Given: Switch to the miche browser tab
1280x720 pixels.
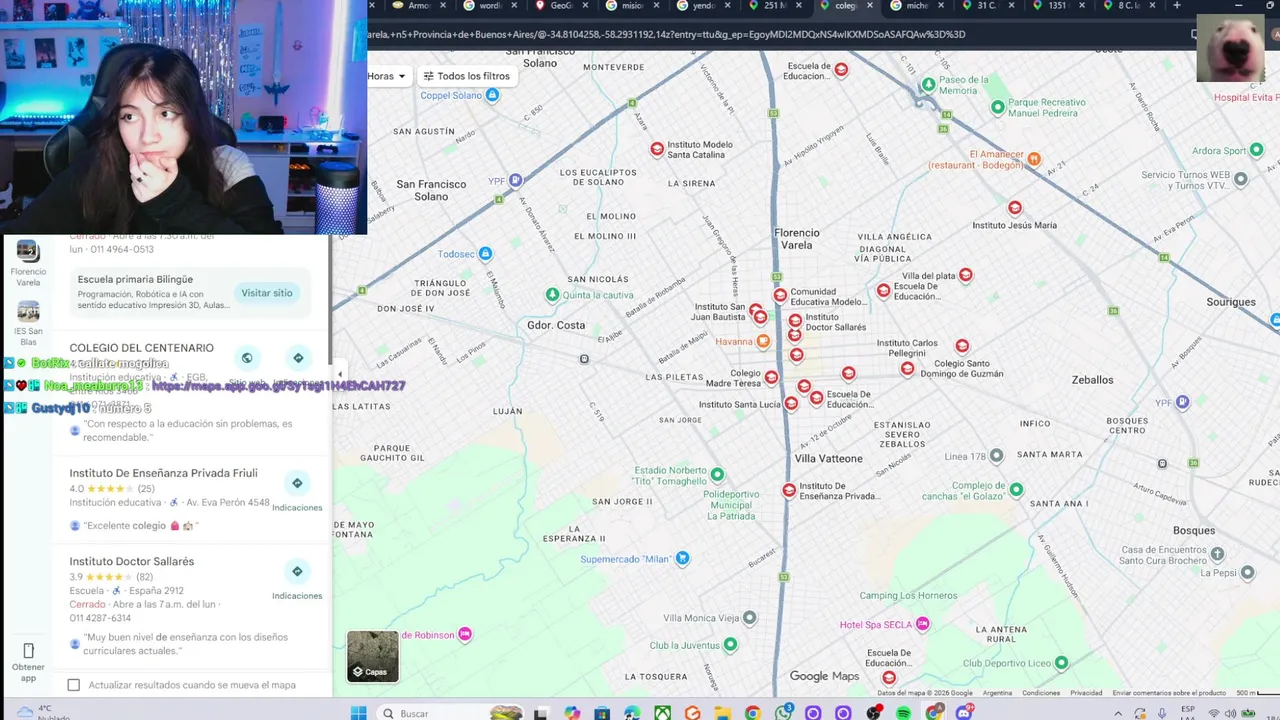Looking at the screenshot, I should click(917, 6).
